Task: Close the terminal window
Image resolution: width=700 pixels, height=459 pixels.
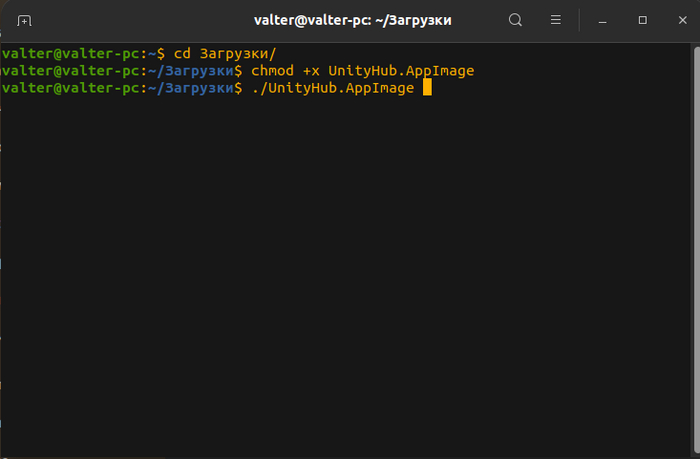Action: (x=680, y=20)
